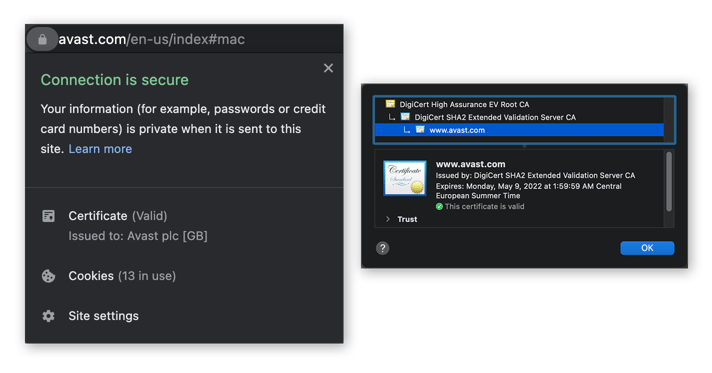Viewport: 712px width, 373px height.
Task: Click the green valid checkmark icon
Action: (x=439, y=207)
